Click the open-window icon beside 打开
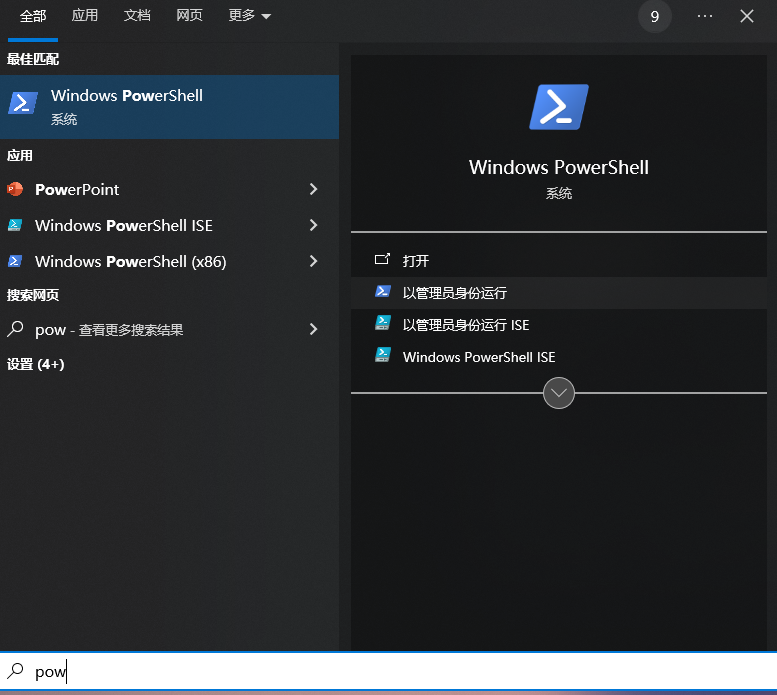 click(382, 259)
